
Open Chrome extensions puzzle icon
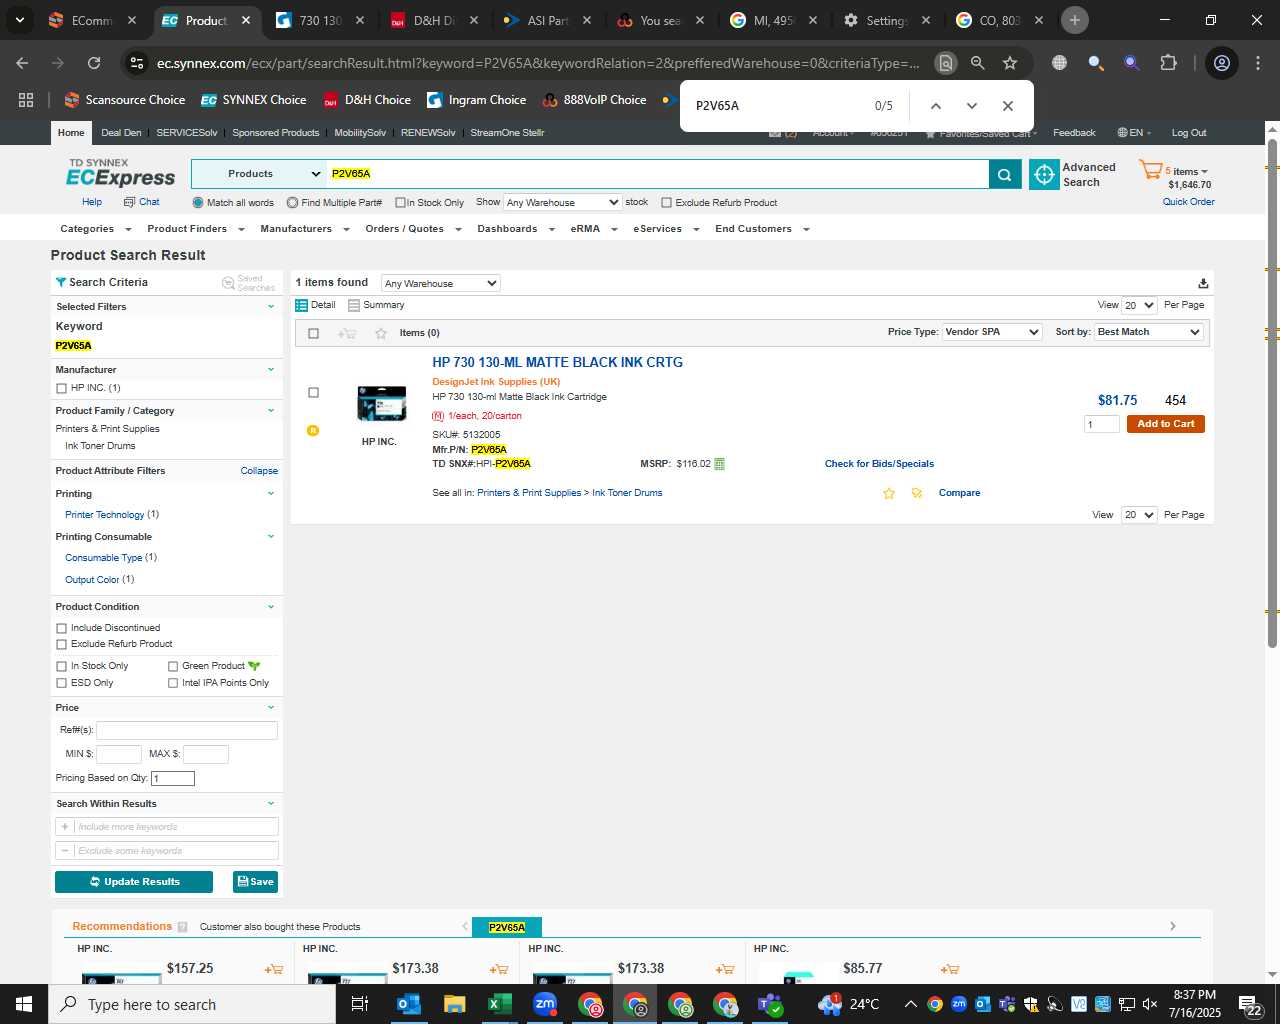pos(1168,63)
